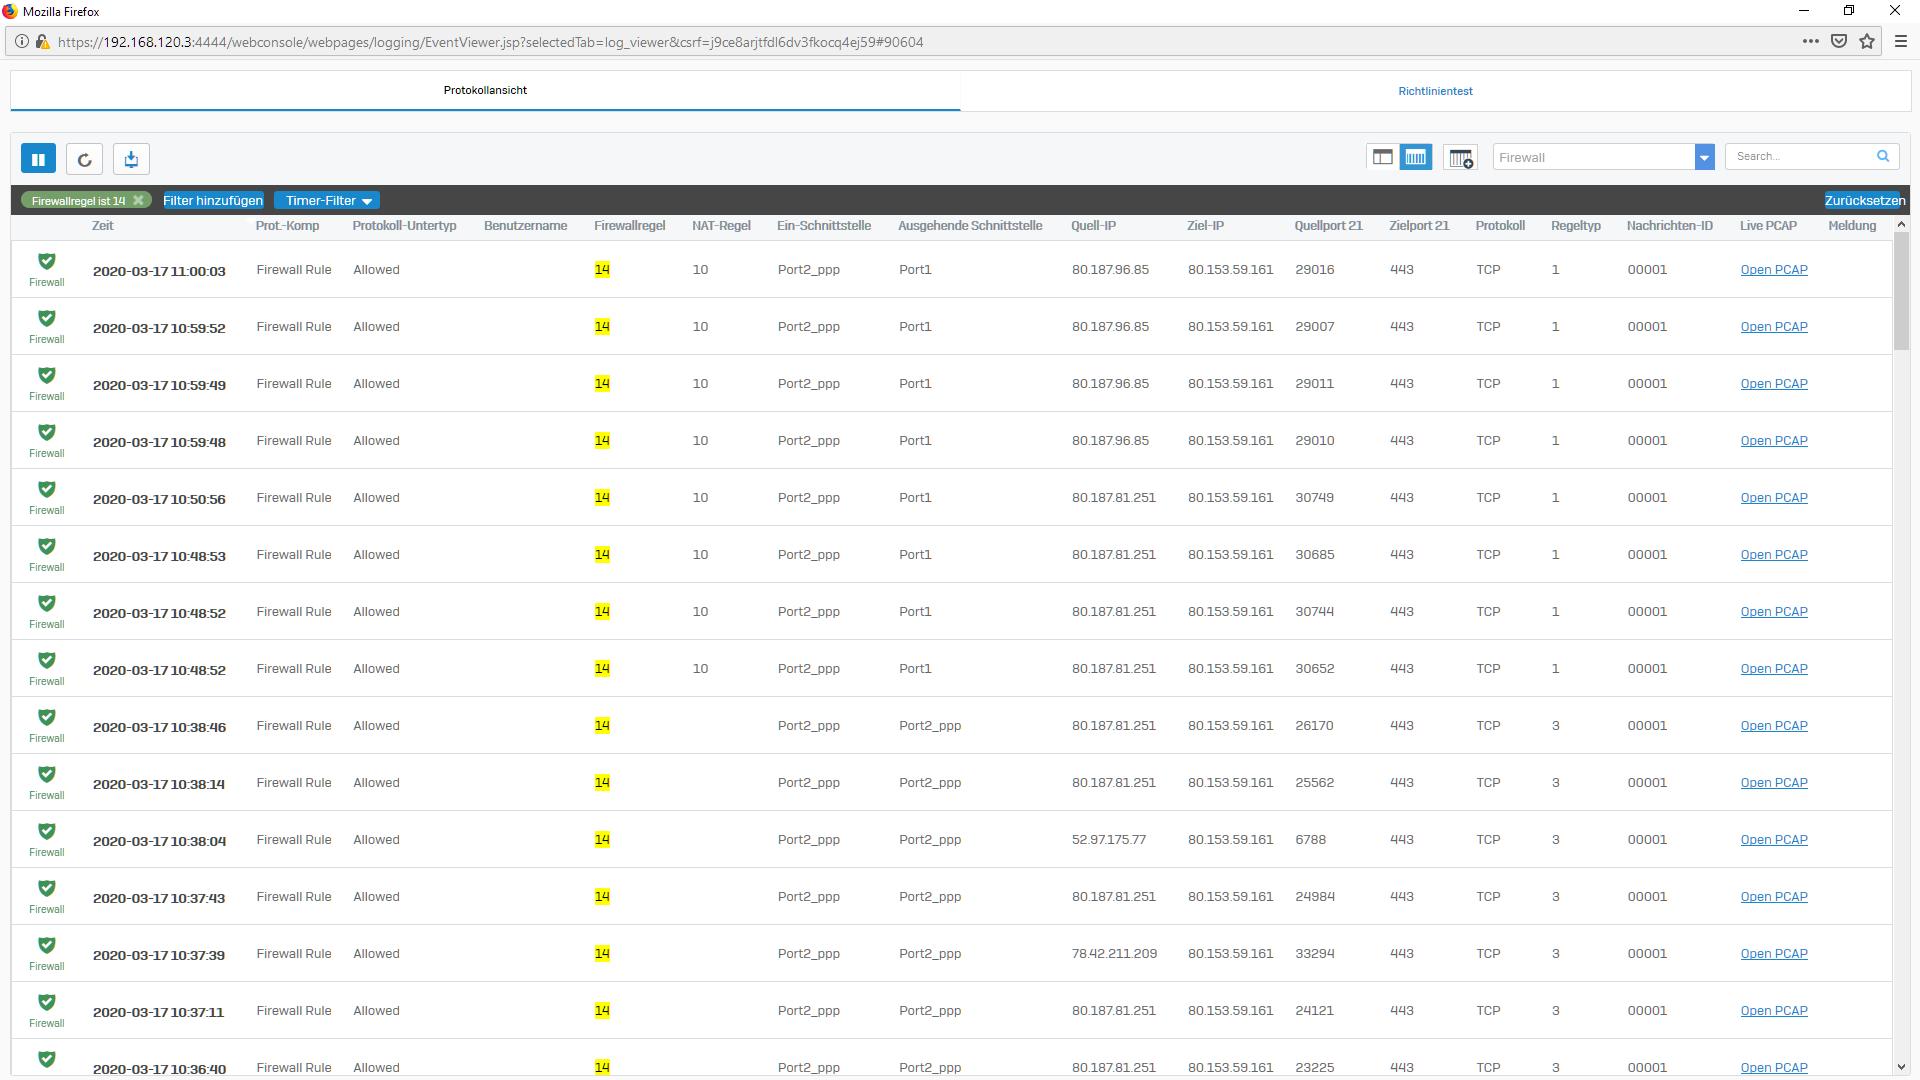Click the search magnifier icon

tap(1883, 156)
